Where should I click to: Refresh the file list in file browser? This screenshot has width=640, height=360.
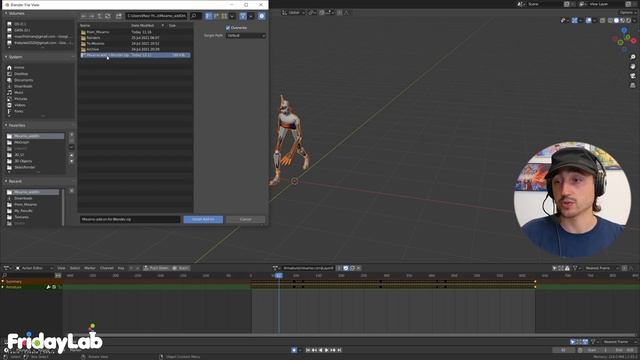pyautogui.click(x=108, y=16)
